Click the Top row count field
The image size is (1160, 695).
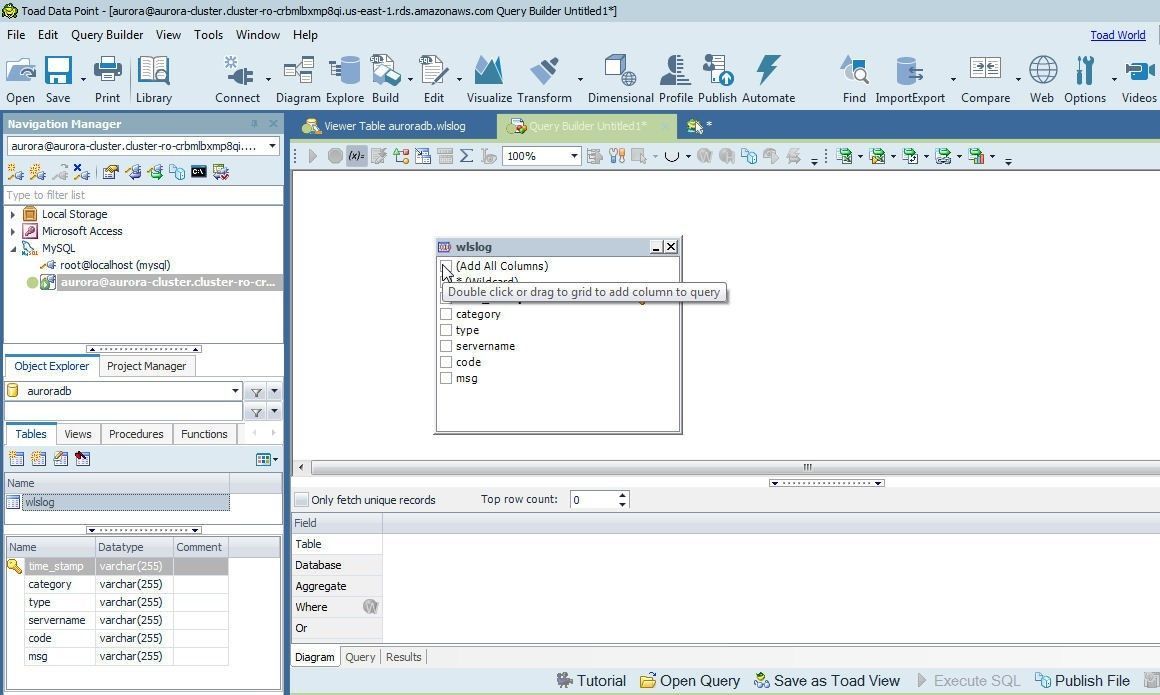coord(593,500)
